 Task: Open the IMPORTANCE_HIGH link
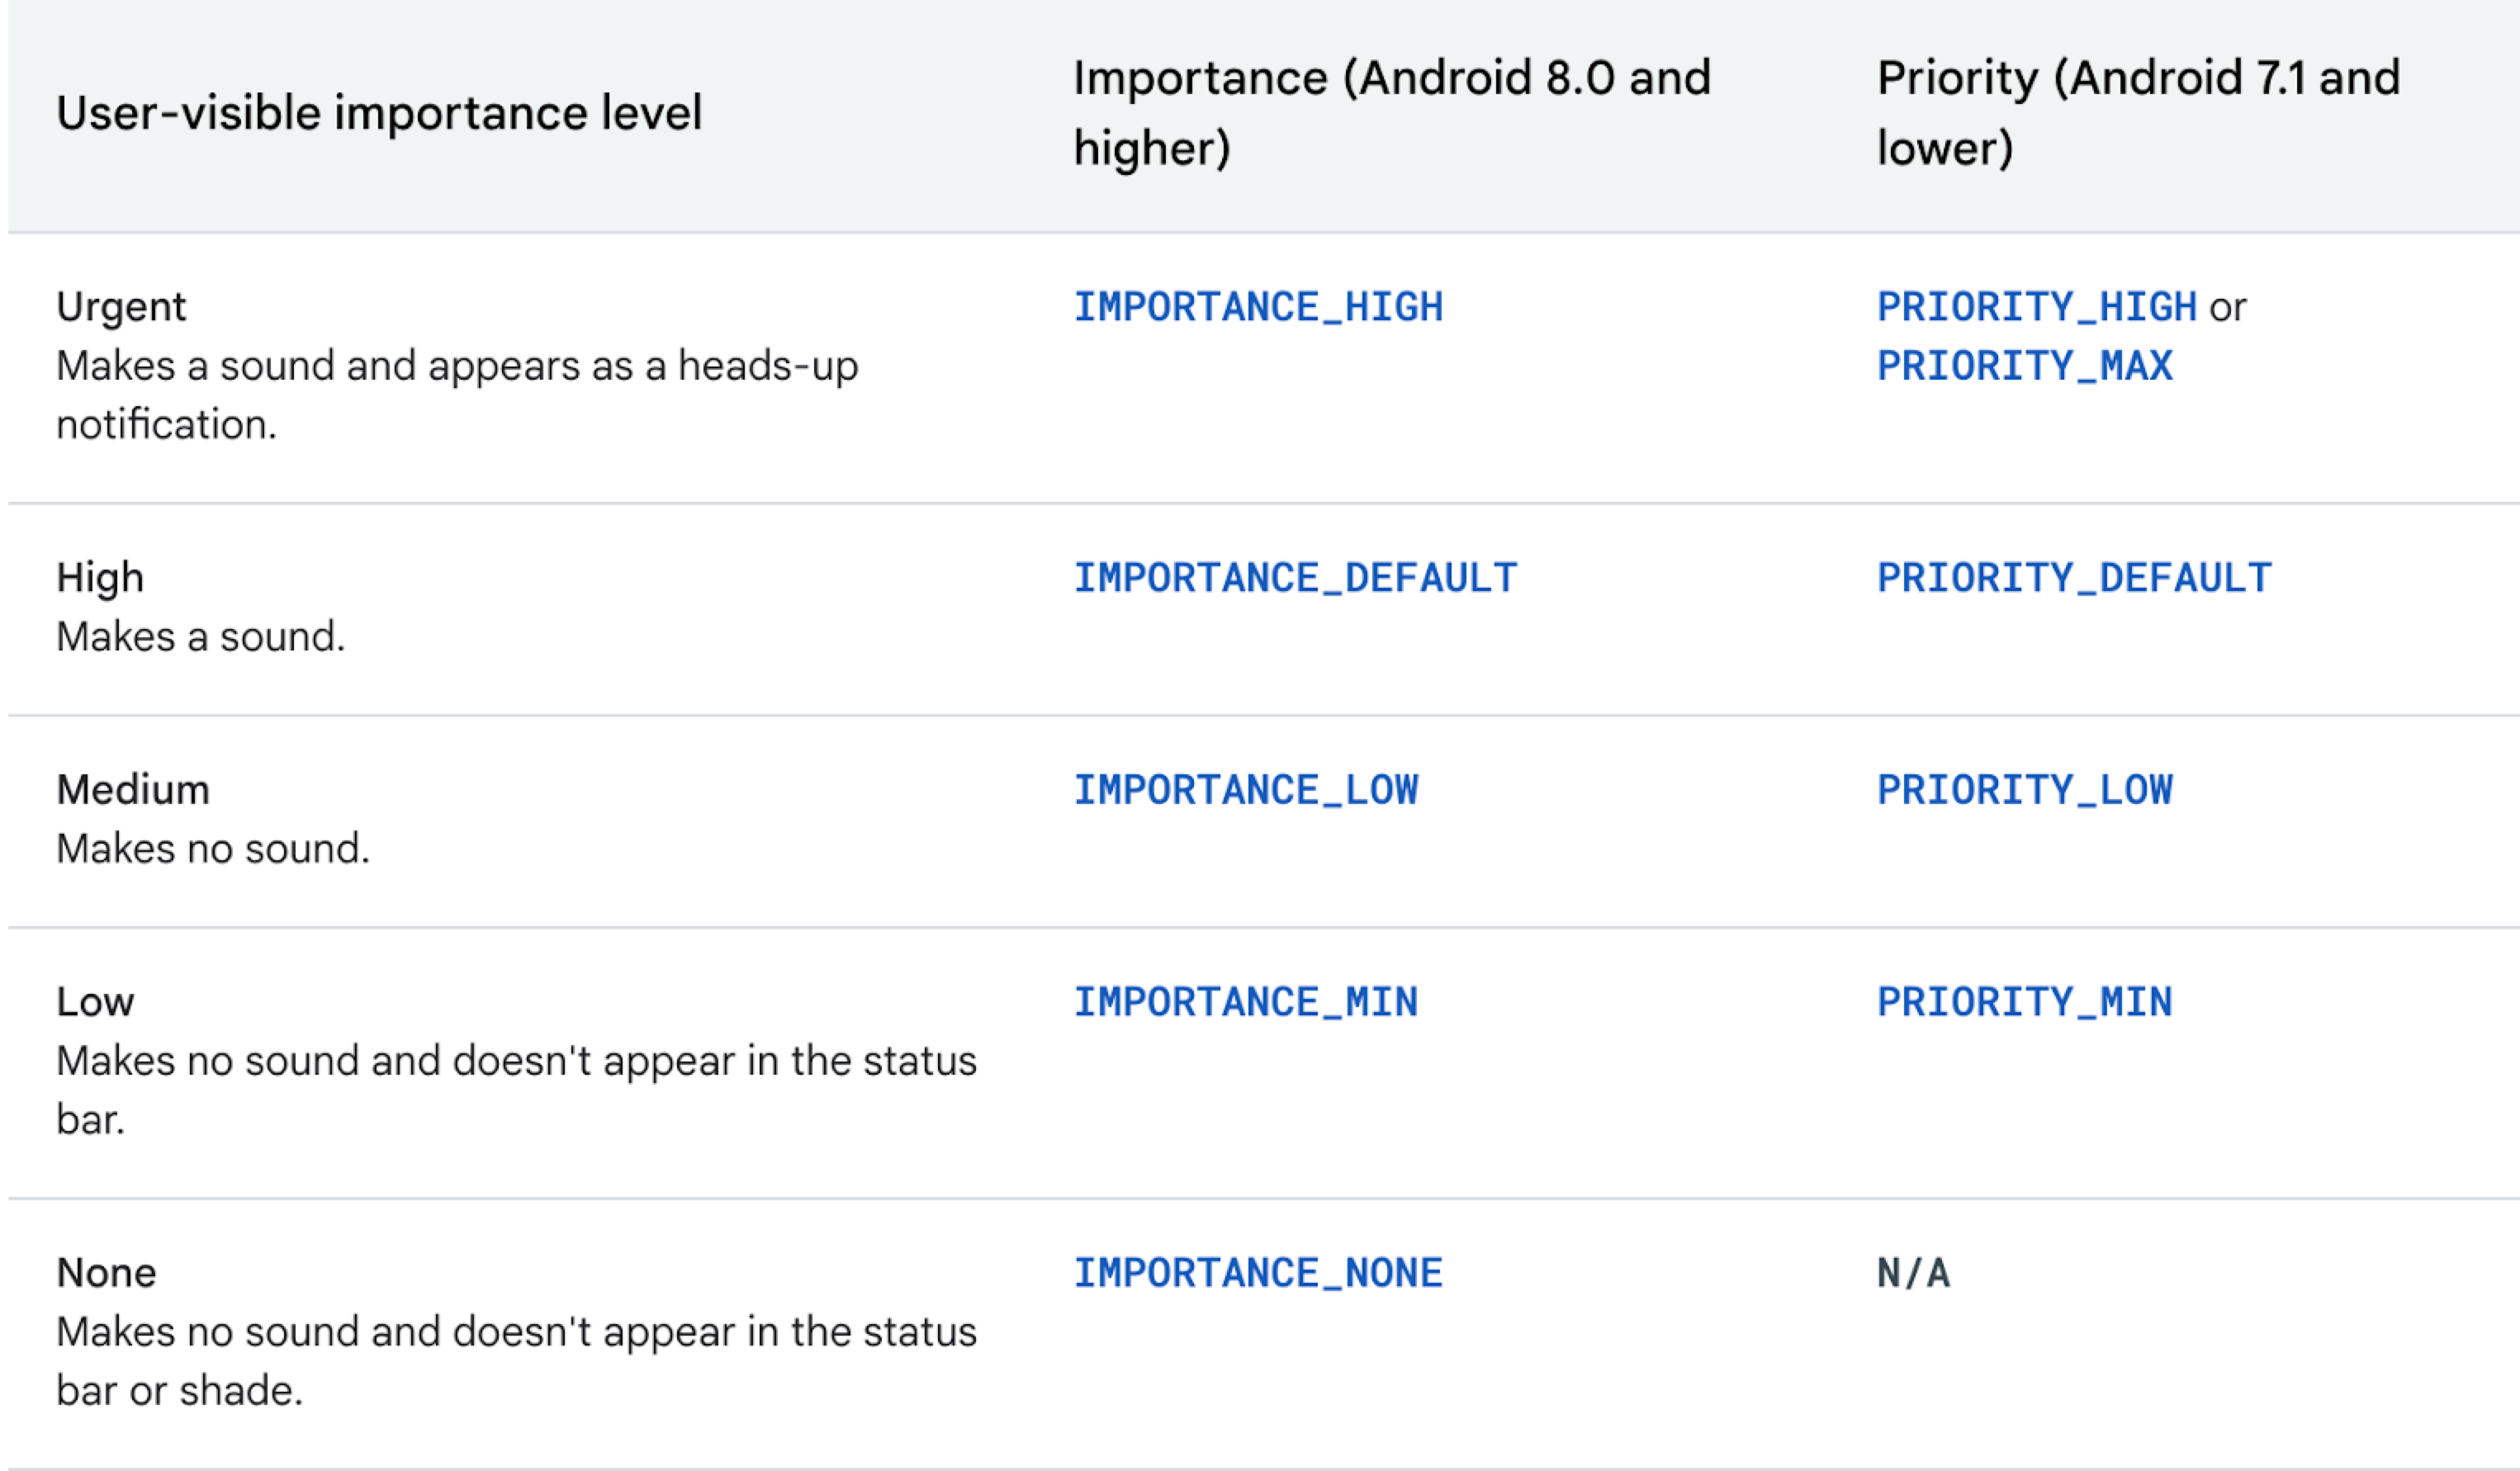1258,307
